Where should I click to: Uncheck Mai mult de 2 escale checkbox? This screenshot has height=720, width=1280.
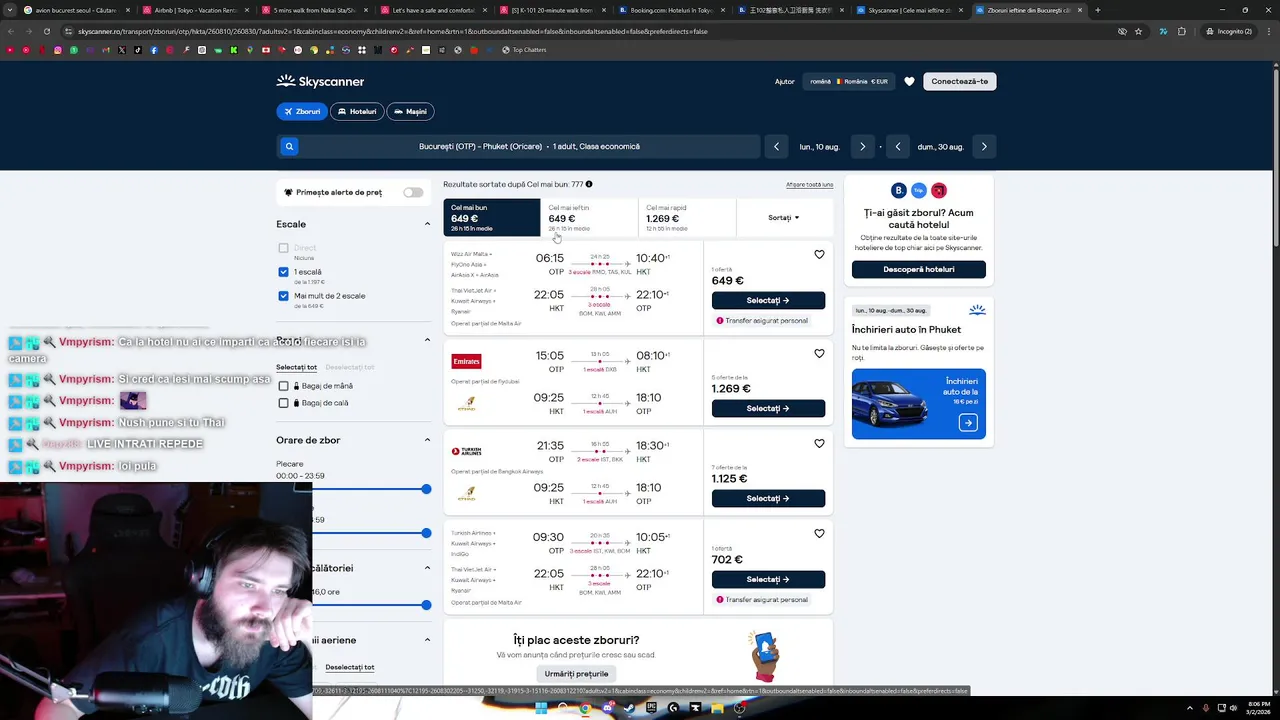(x=283, y=296)
